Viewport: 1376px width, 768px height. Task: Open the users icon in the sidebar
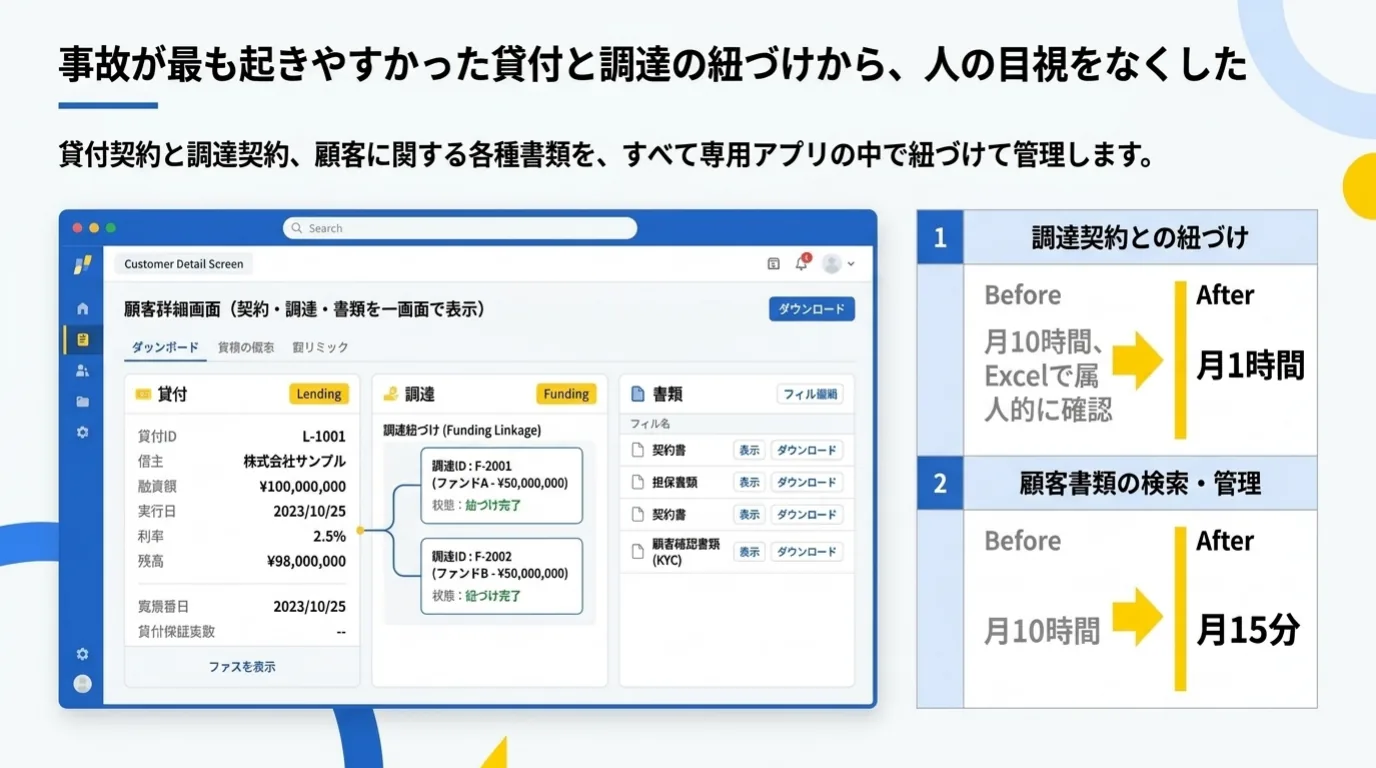[x=83, y=371]
